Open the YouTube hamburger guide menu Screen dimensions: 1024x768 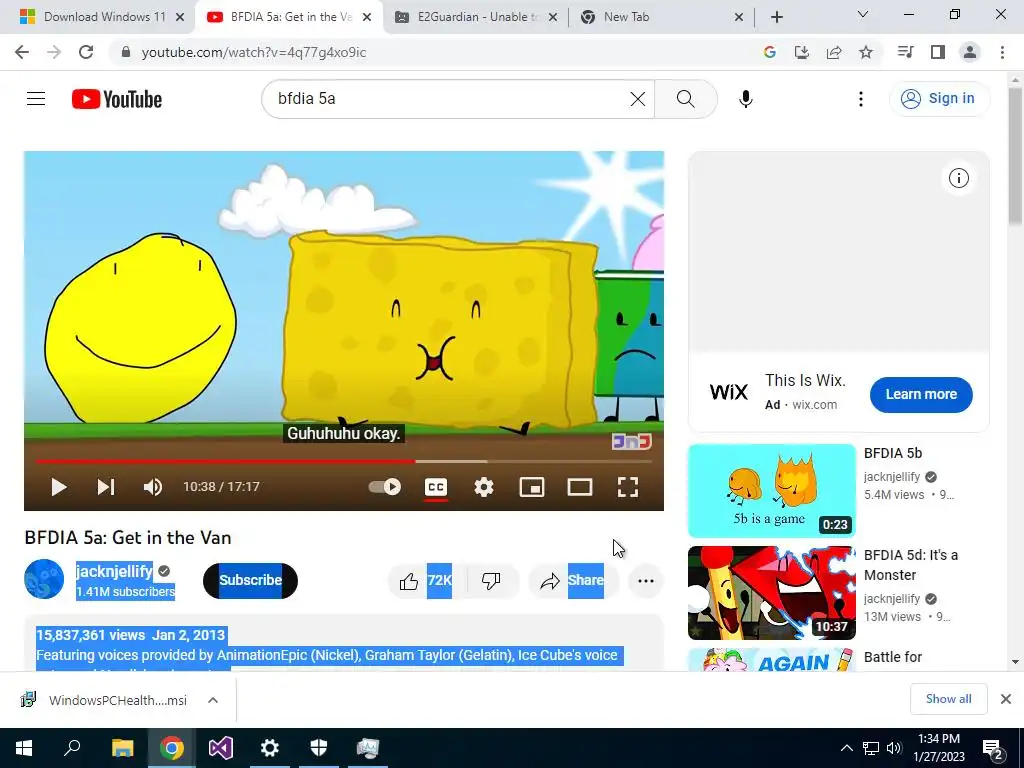[36, 99]
